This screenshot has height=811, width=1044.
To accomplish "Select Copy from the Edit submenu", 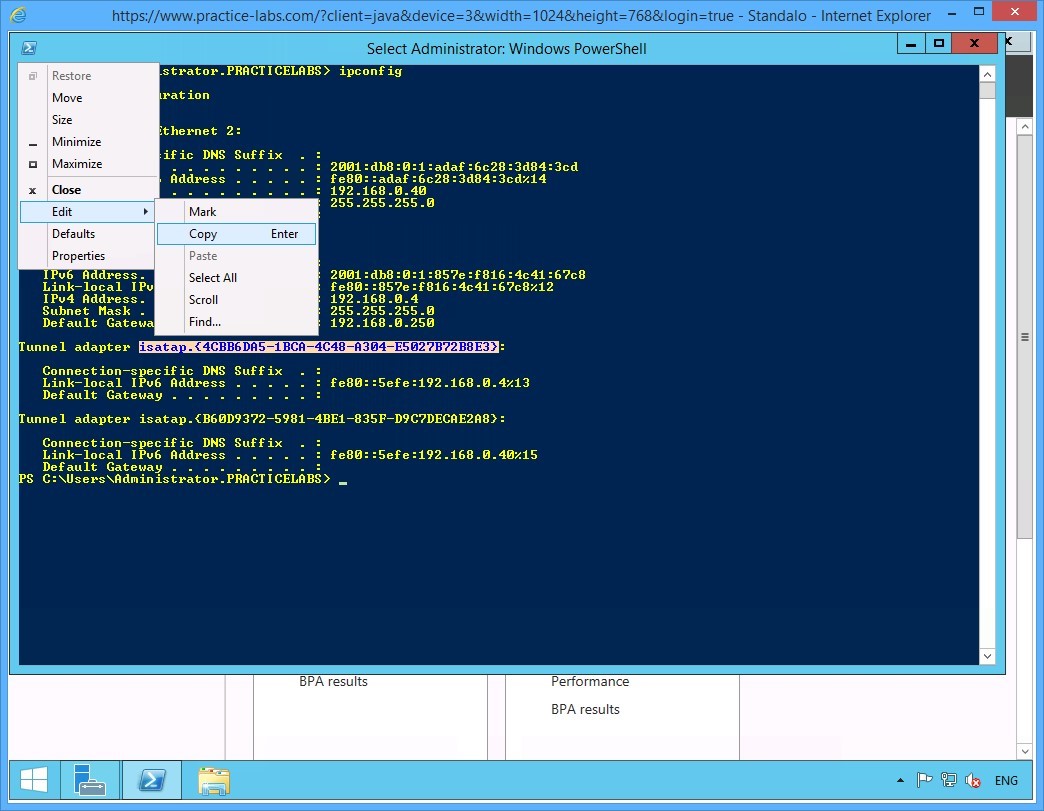I will click(203, 233).
